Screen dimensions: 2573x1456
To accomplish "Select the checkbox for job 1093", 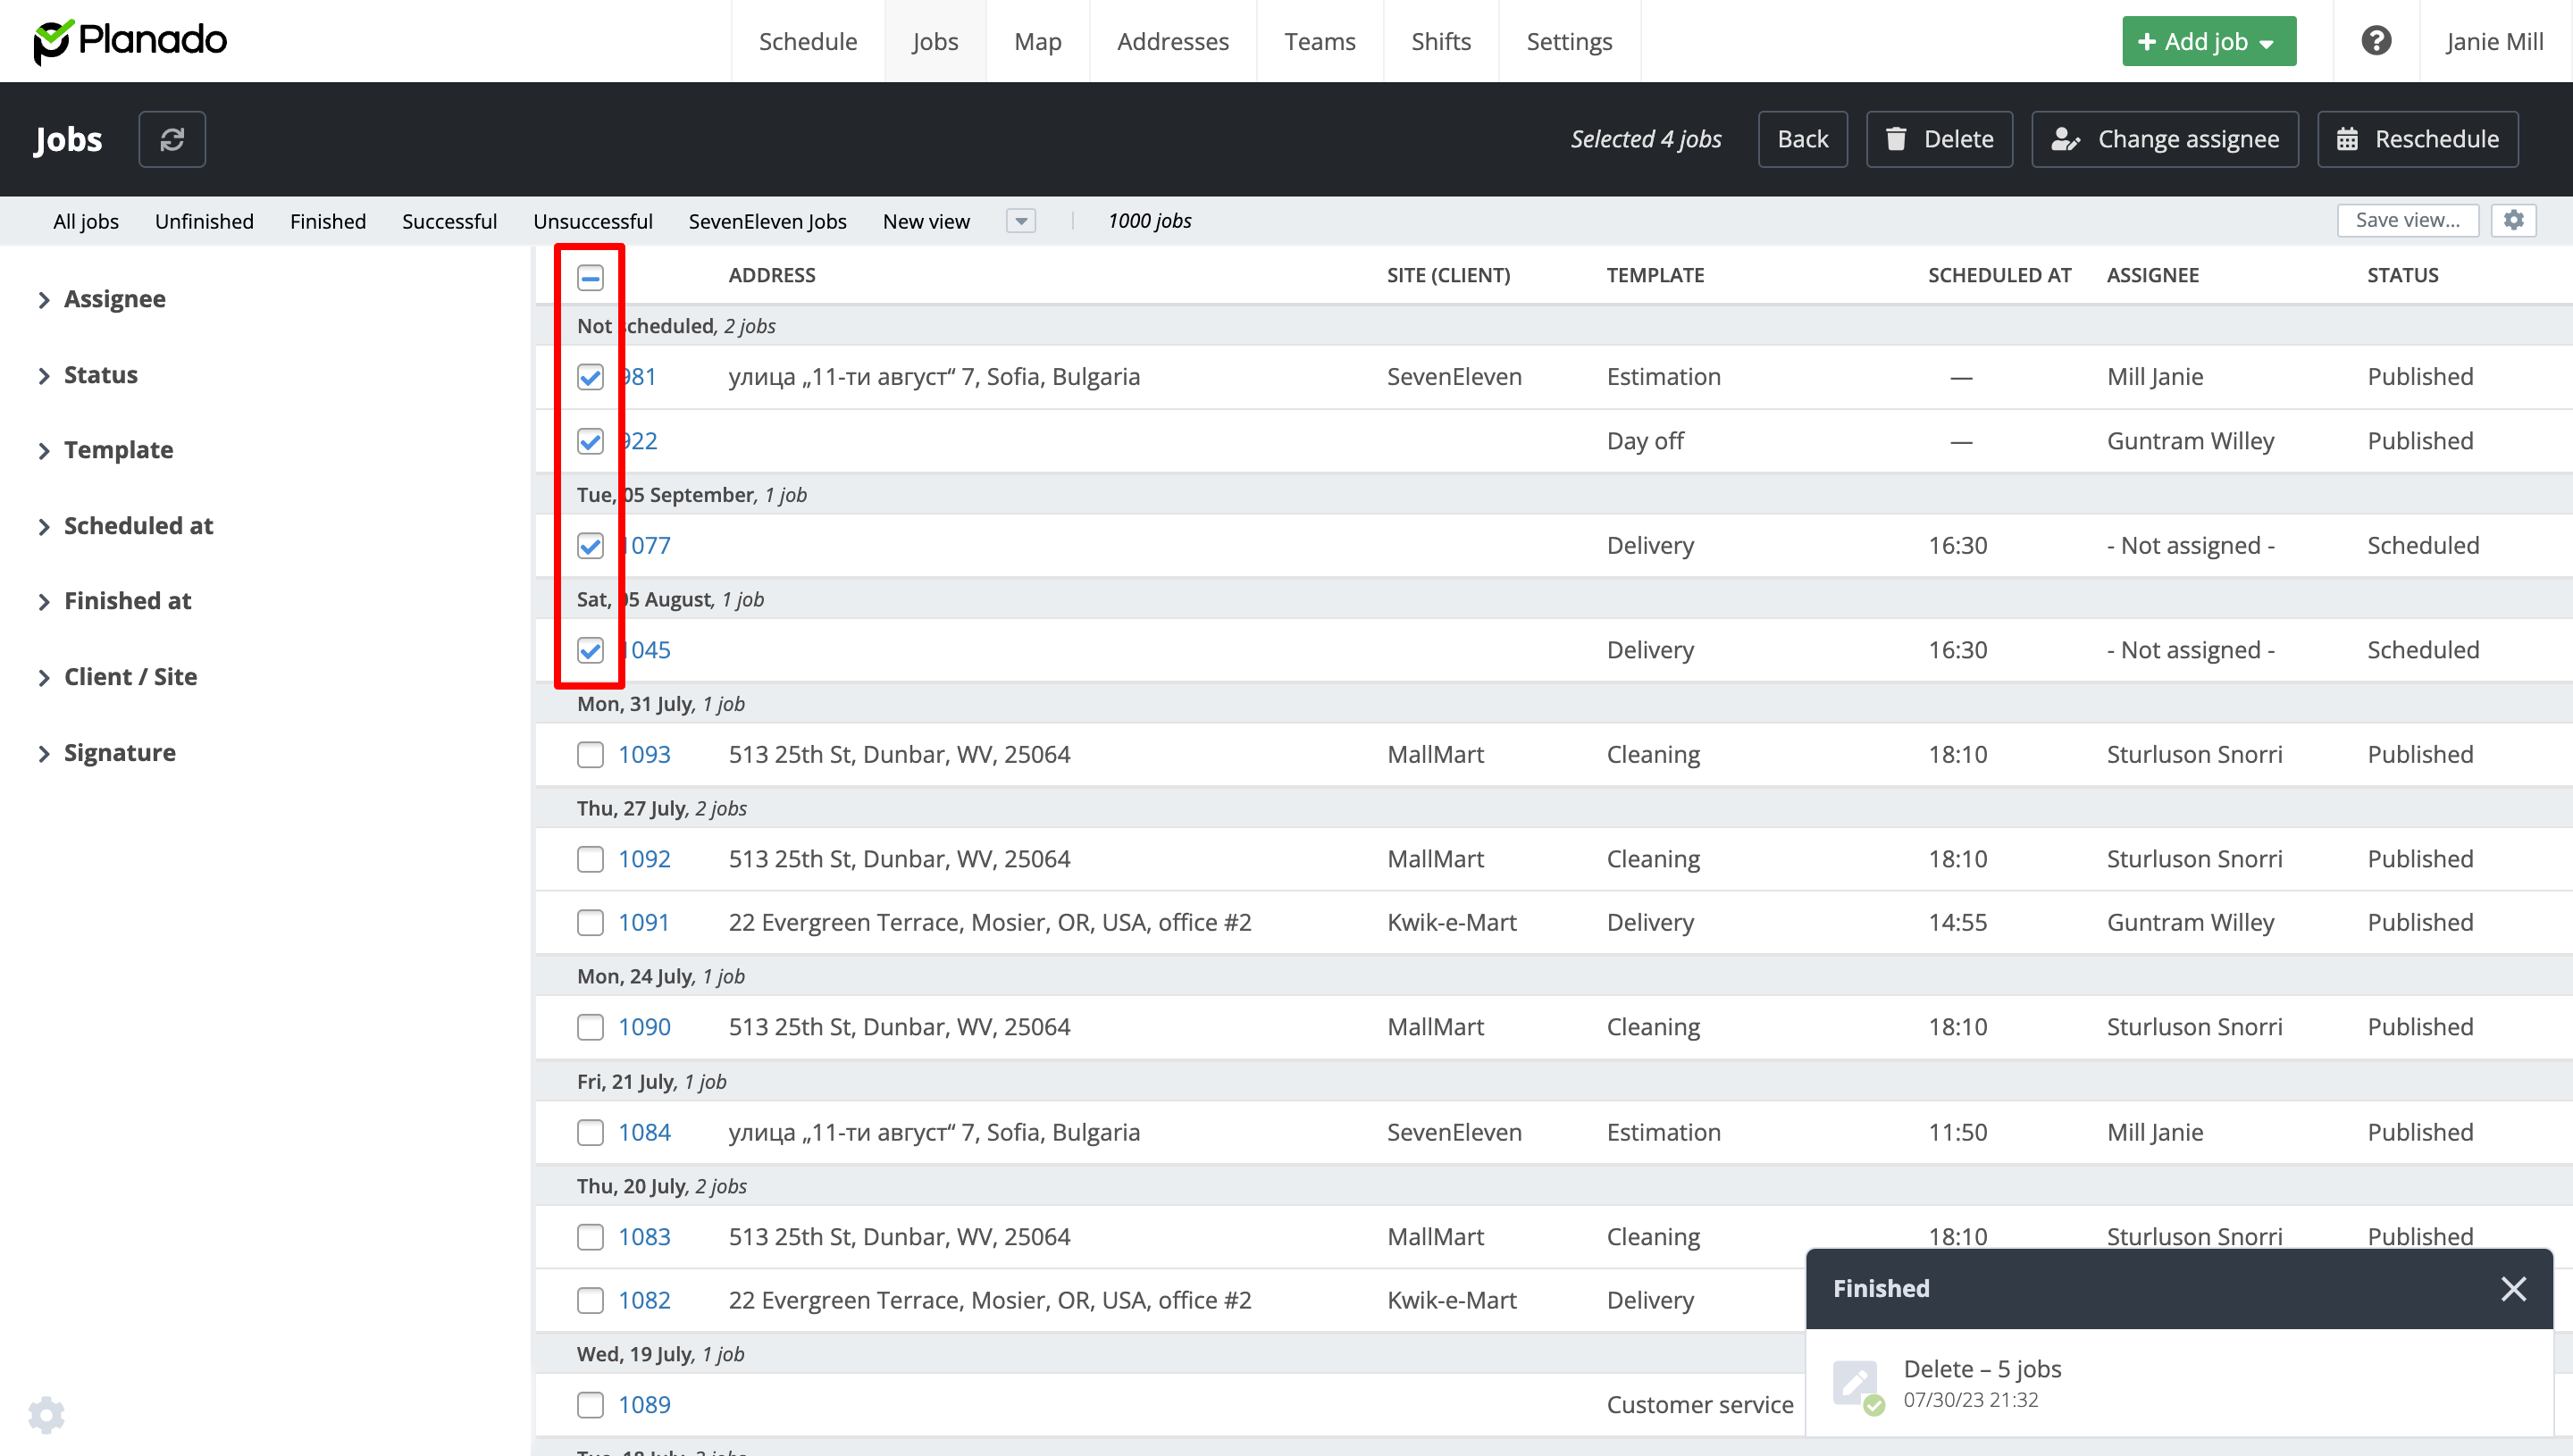I will point(590,755).
